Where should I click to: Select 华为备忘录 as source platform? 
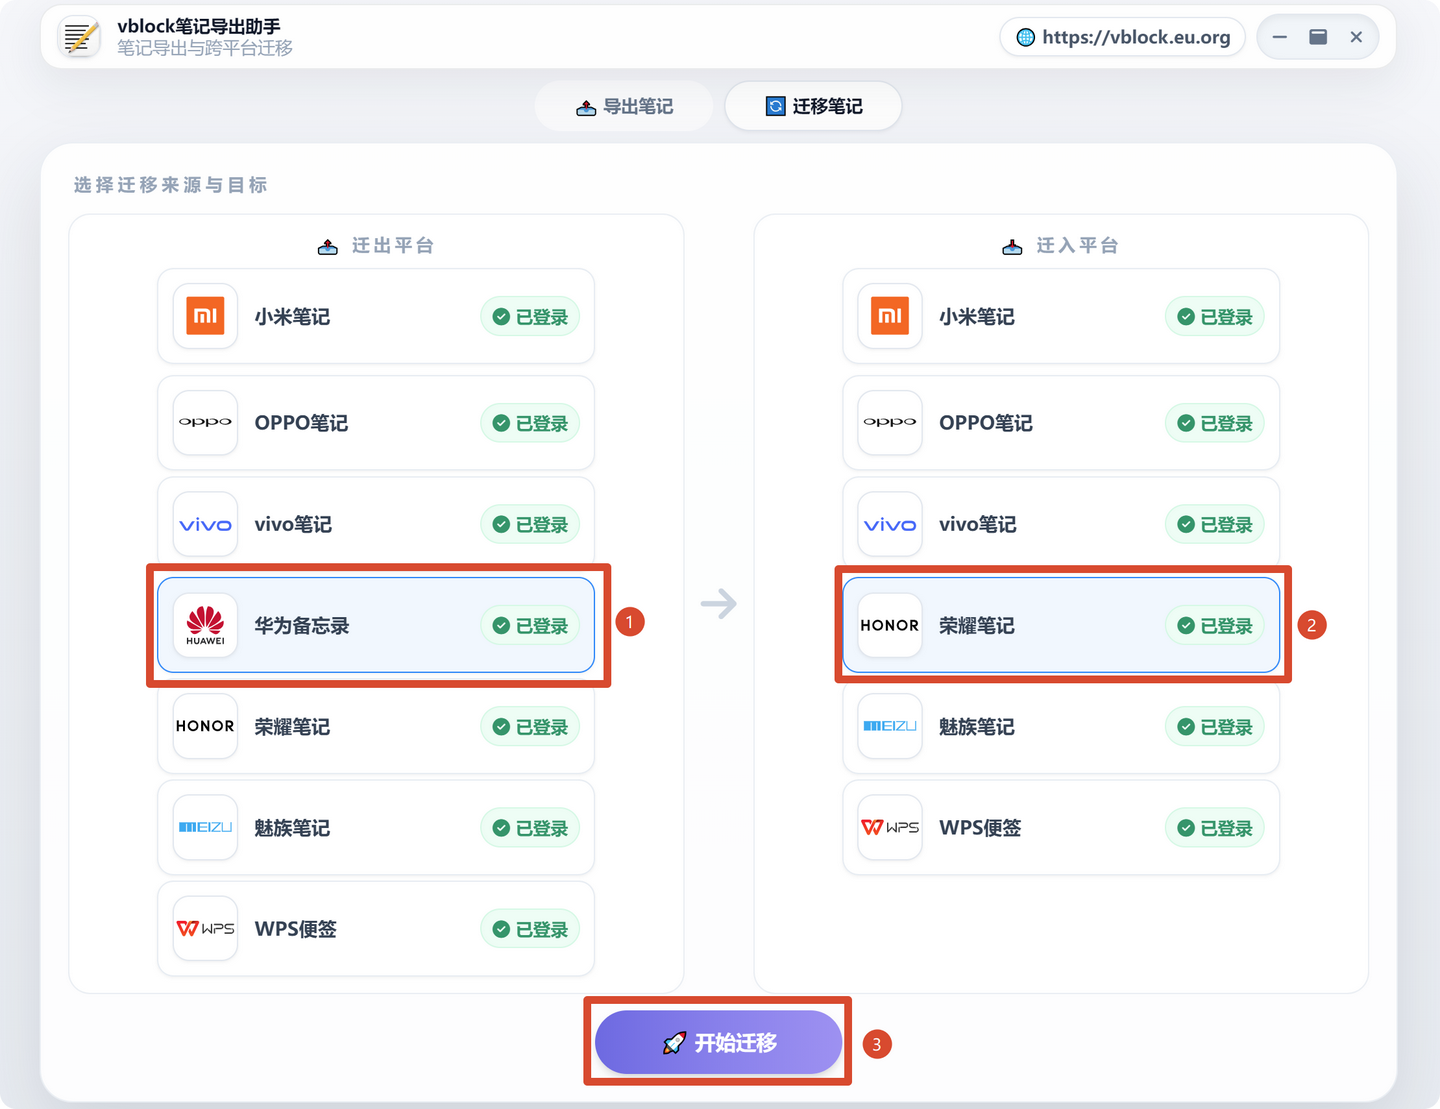tap(376, 625)
